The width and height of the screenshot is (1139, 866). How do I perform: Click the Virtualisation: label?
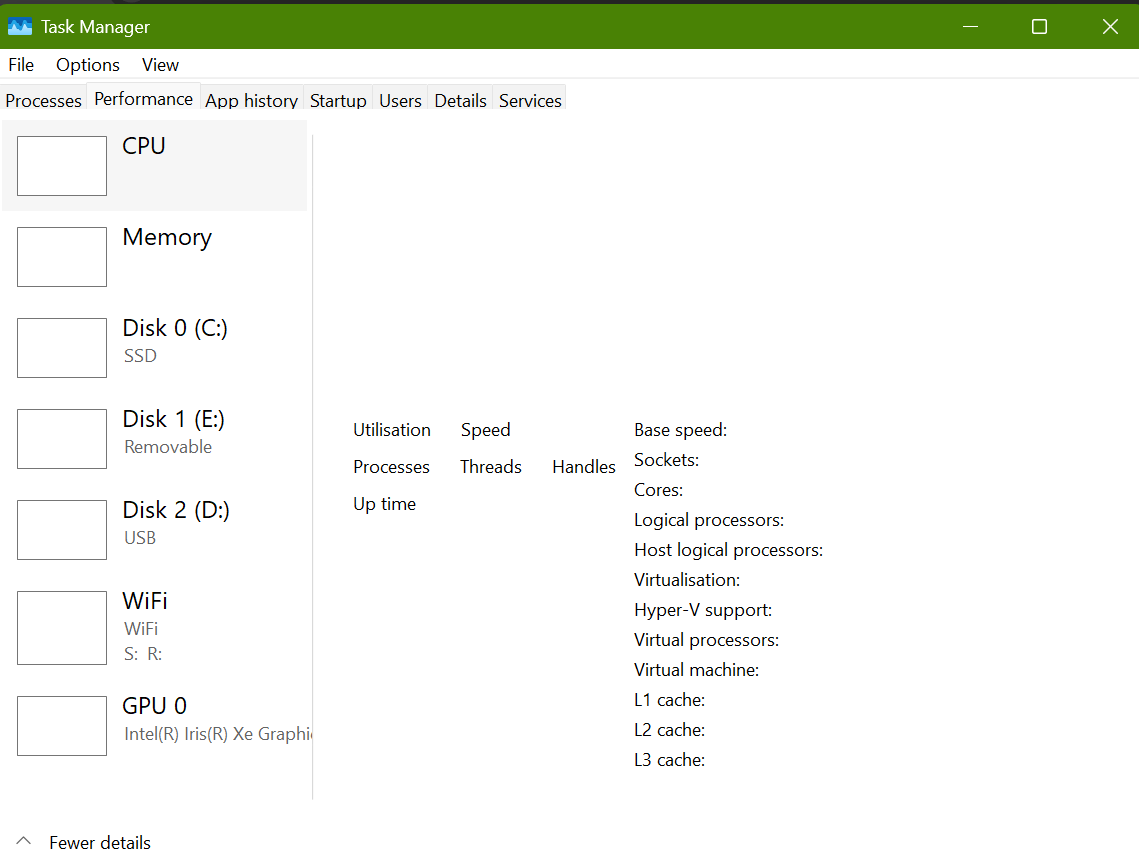click(687, 580)
